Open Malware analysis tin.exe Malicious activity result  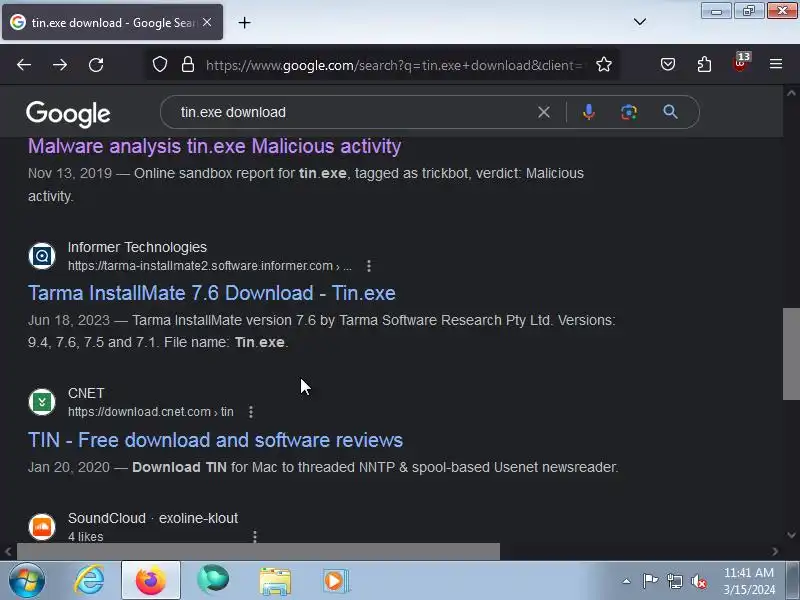(x=214, y=146)
